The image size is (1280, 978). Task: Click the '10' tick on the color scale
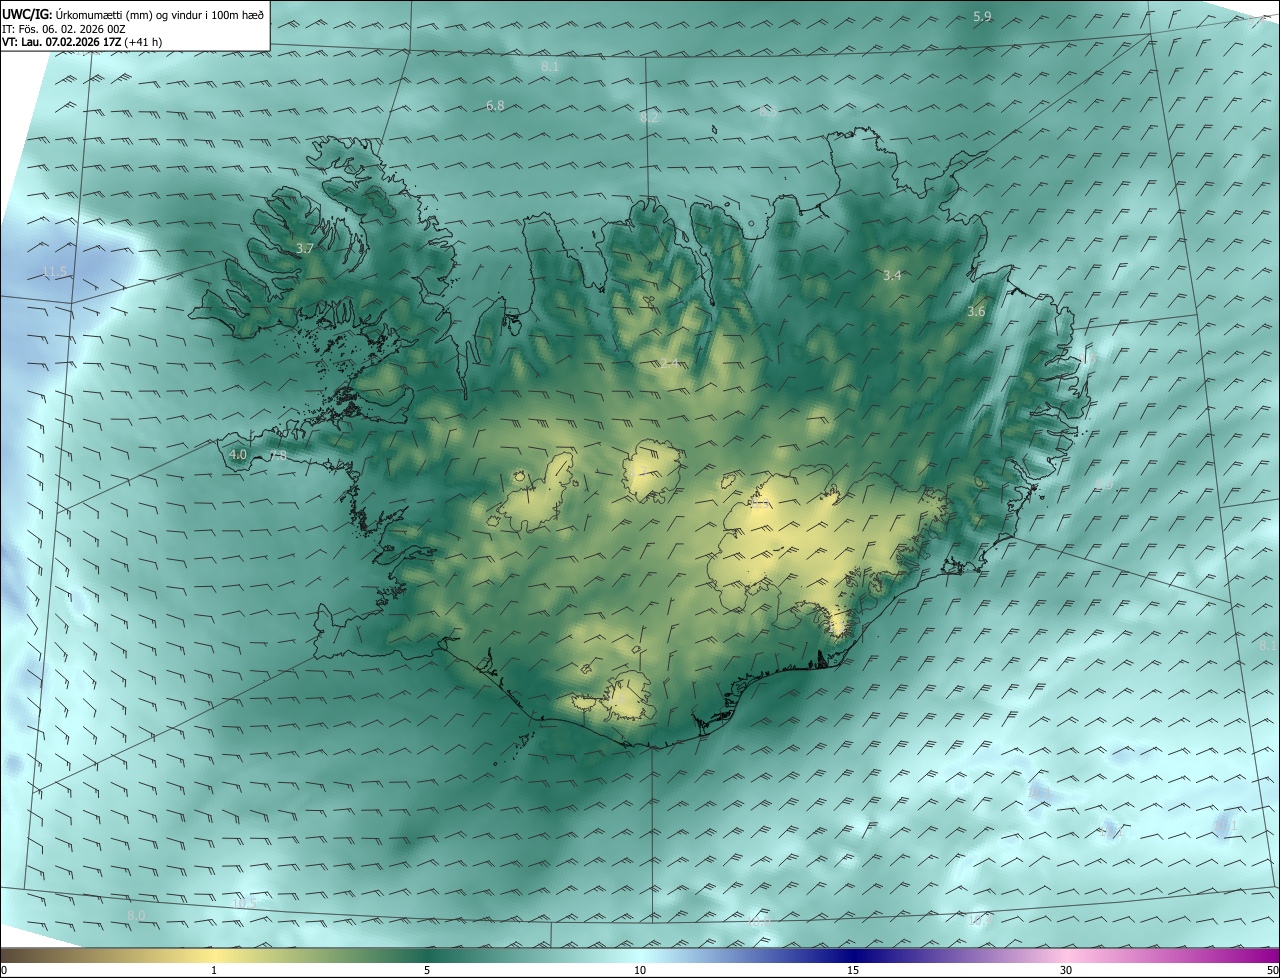pyautogui.click(x=640, y=970)
